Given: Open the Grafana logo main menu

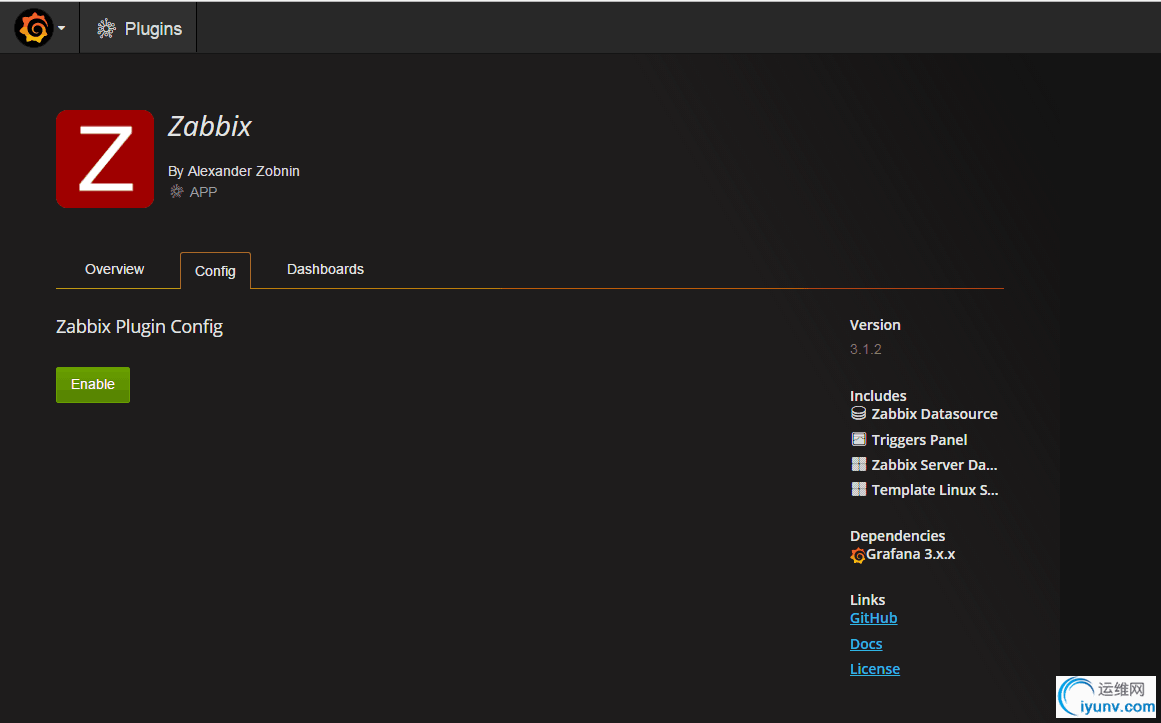Looking at the screenshot, I should (x=33, y=28).
